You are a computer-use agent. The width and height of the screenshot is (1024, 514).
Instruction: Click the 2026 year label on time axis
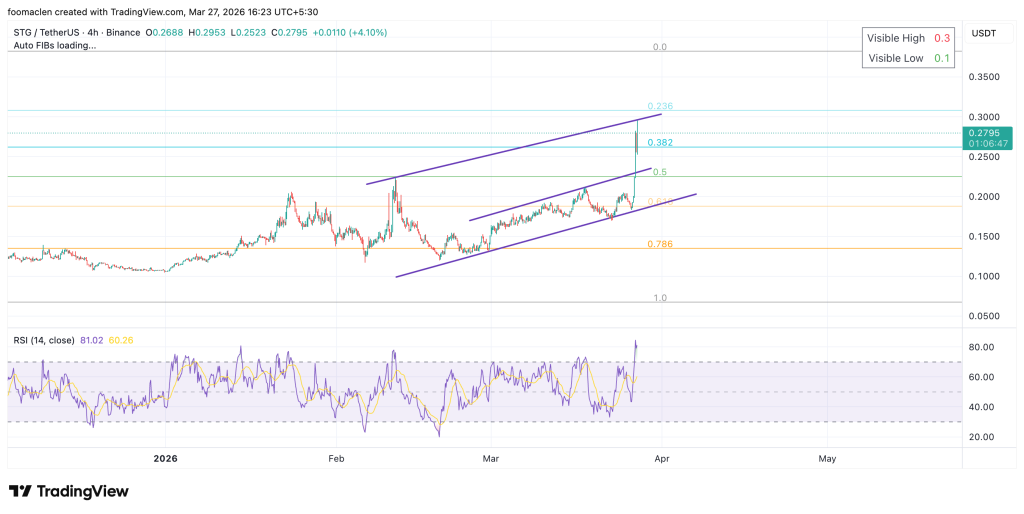[165, 458]
